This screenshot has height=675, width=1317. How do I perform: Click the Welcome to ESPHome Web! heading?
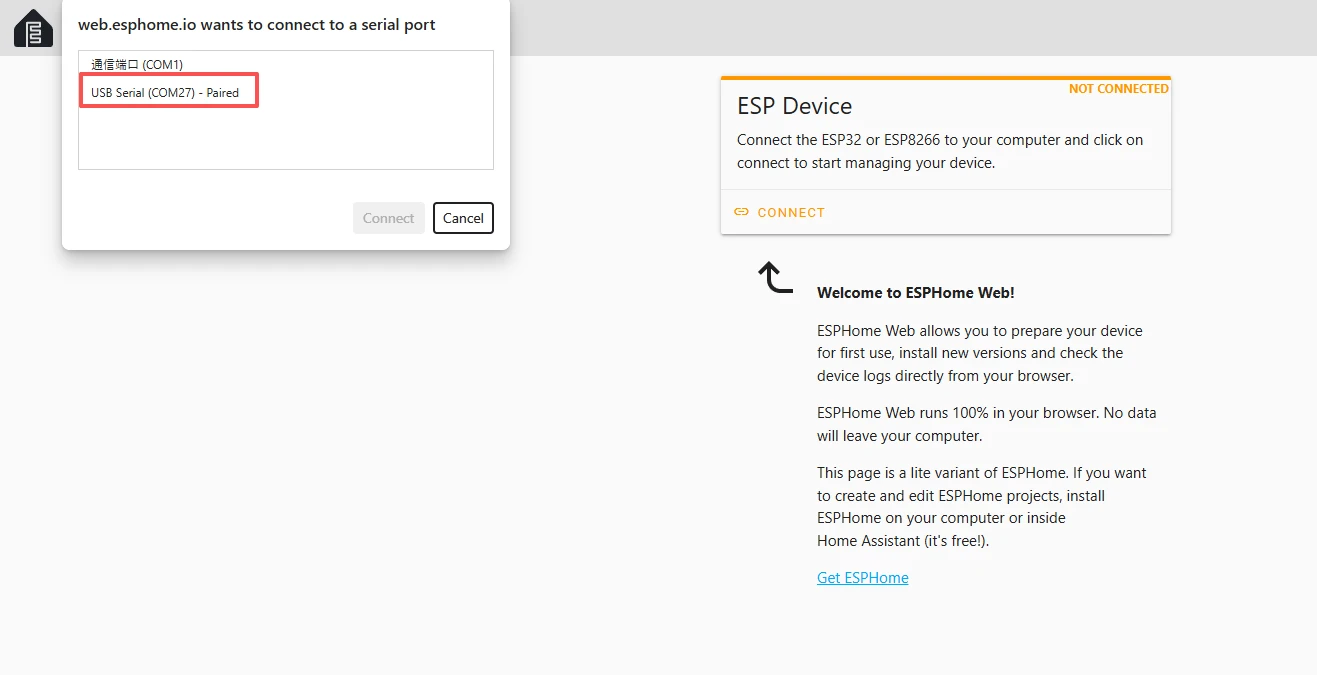[915, 293]
